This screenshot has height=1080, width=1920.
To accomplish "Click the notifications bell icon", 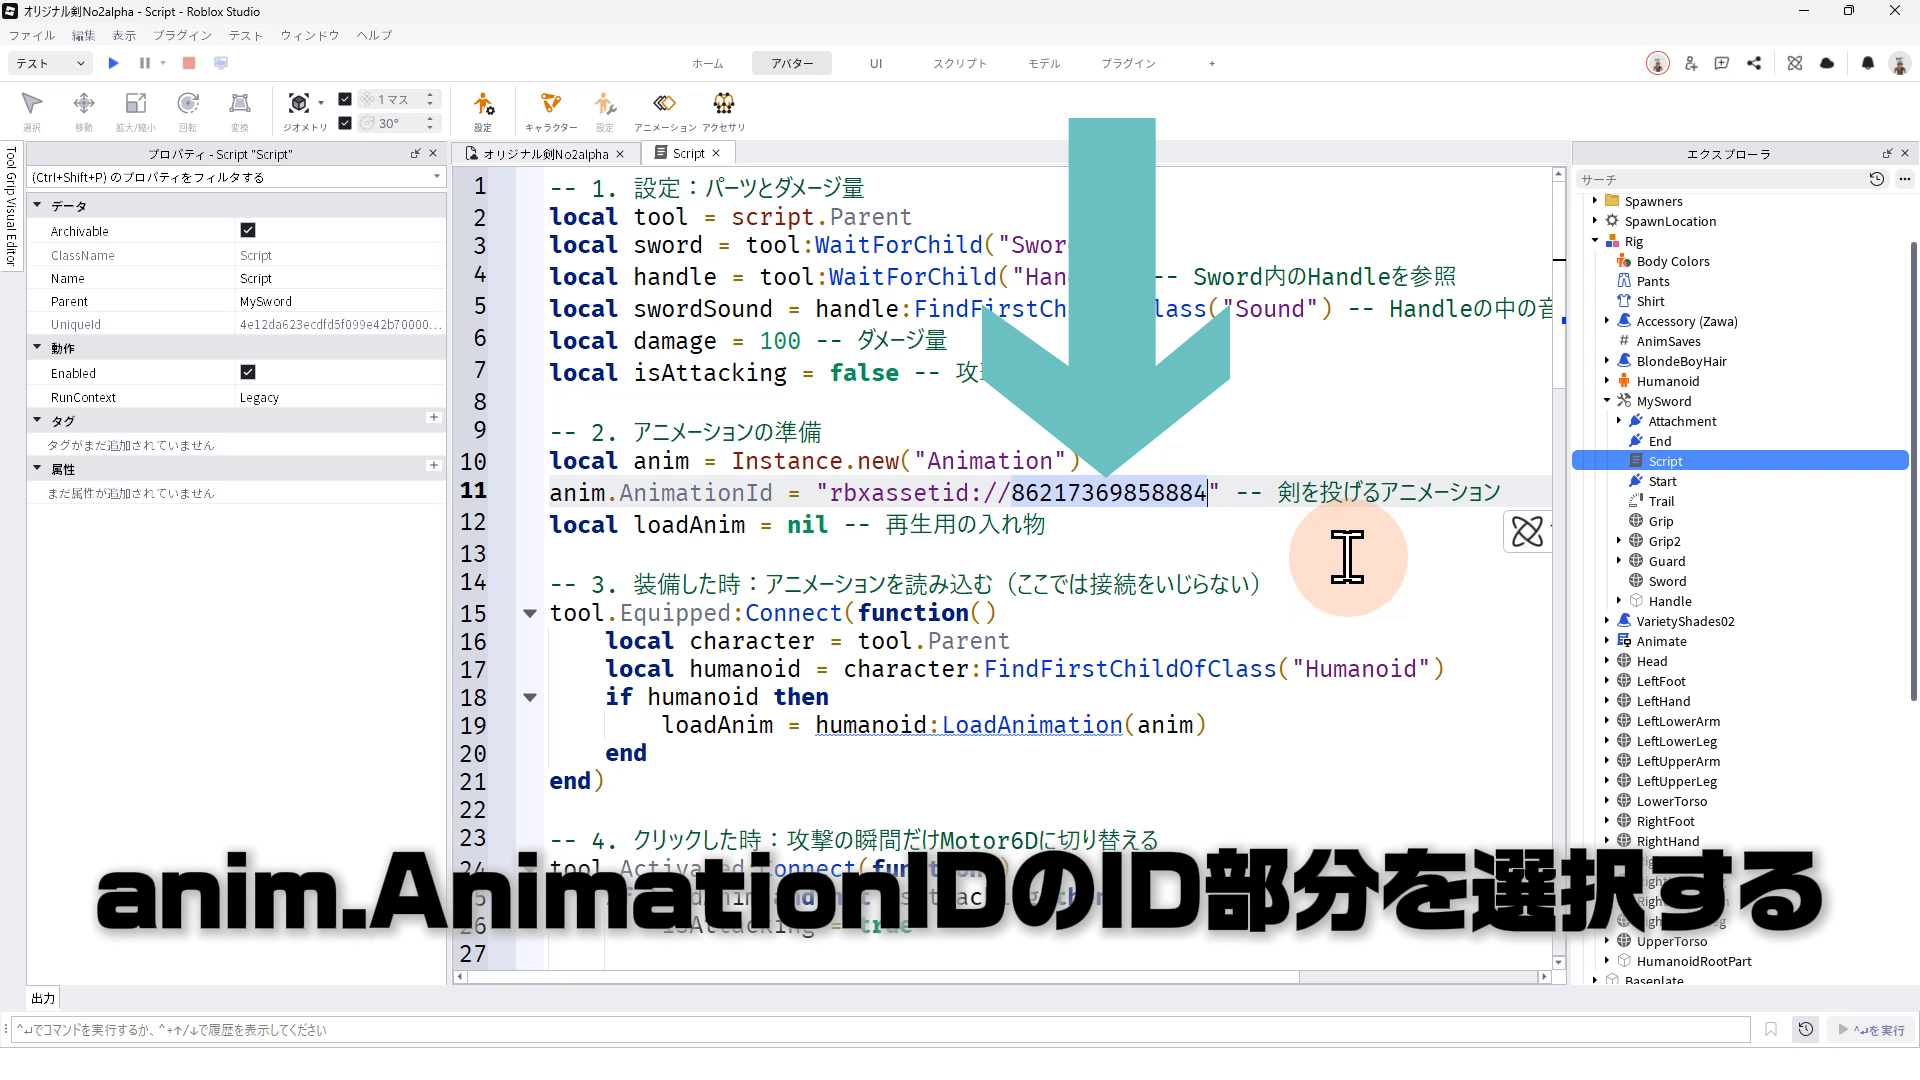I will (1867, 63).
